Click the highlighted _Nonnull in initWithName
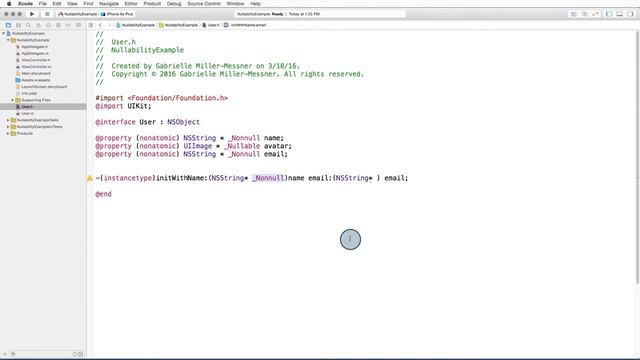This screenshot has width=640, height=360. pos(268,178)
